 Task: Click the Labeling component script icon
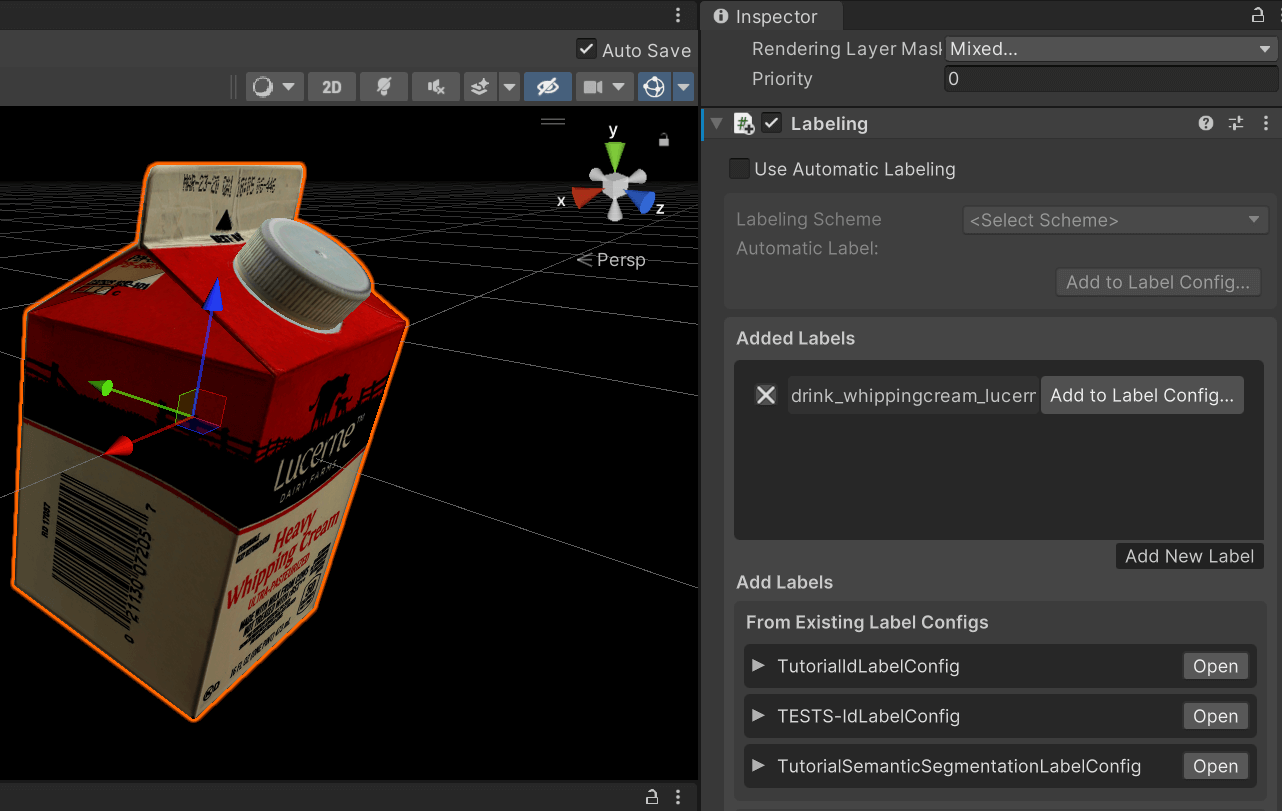(744, 124)
